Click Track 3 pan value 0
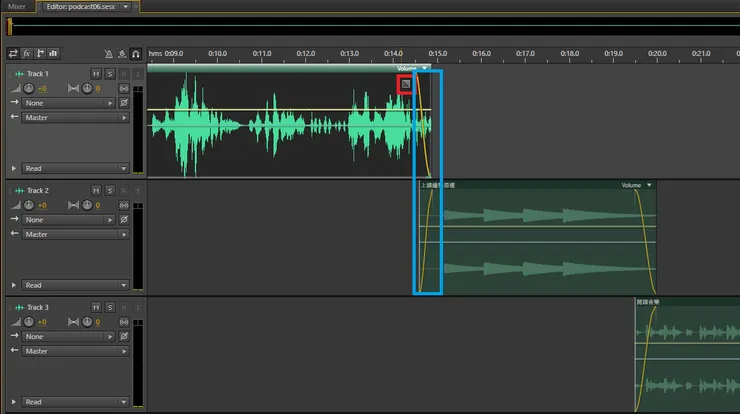Image resolution: width=740 pixels, height=414 pixels. point(98,322)
